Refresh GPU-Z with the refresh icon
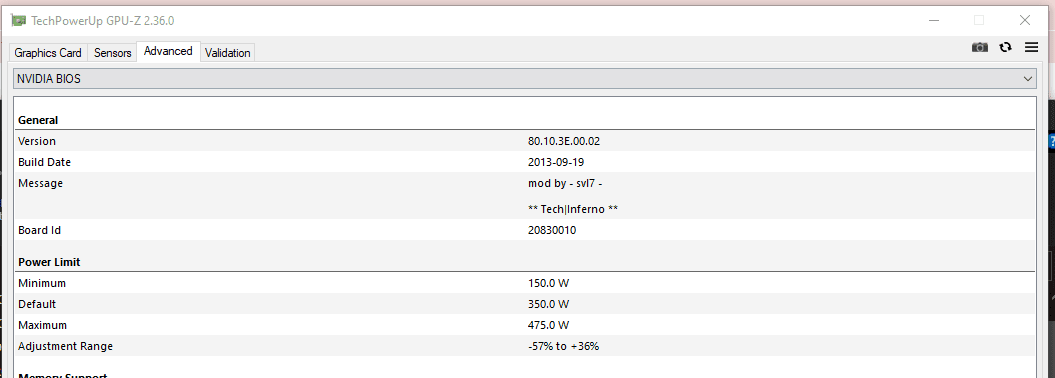 pyautogui.click(x=1005, y=47)
